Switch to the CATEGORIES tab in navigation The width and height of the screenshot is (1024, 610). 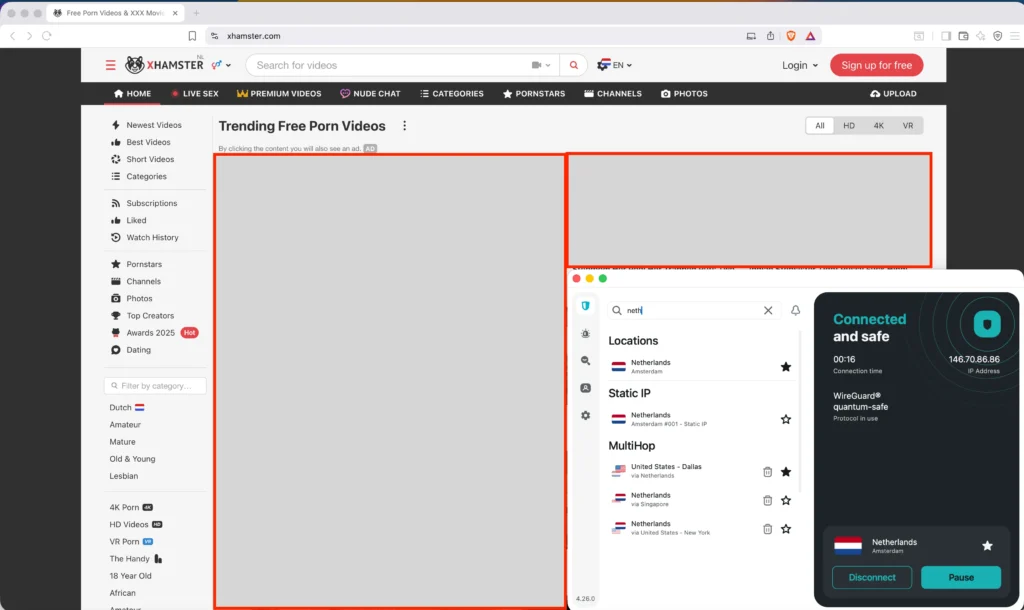452,93
